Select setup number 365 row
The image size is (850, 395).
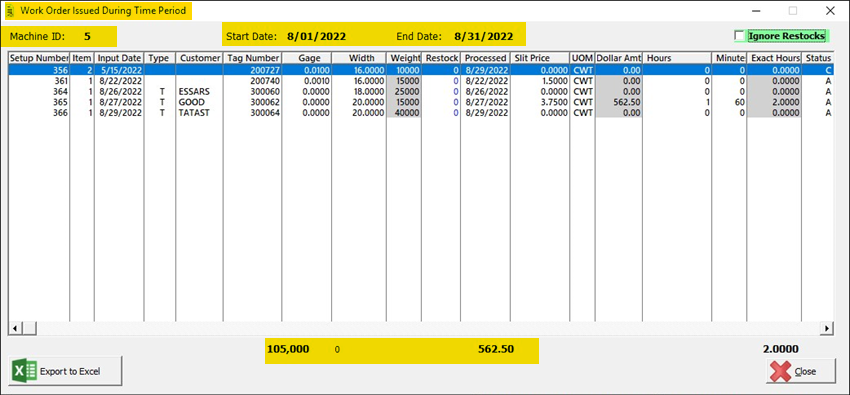421,102
